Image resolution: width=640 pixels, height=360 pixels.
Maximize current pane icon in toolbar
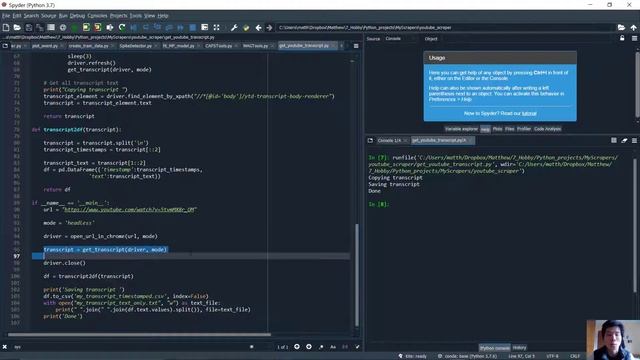(204, 27)
